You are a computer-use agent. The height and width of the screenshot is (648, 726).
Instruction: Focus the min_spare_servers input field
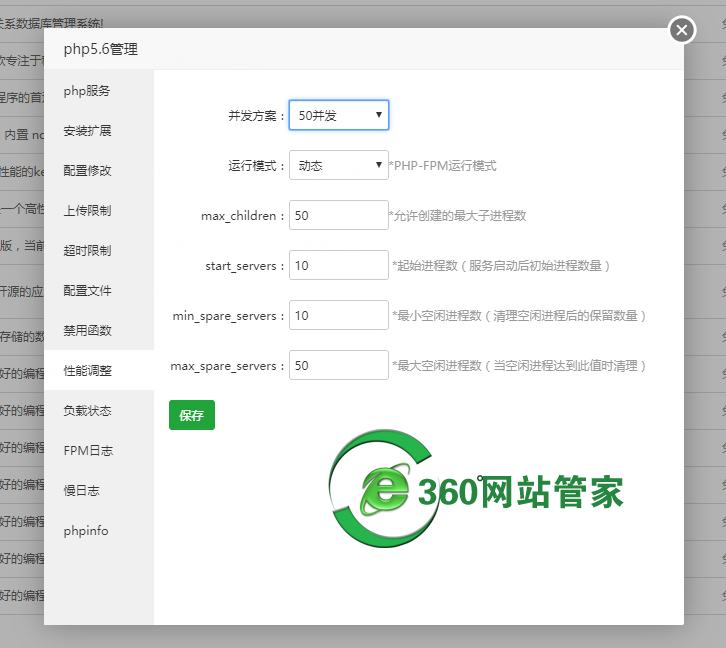[338, 315]
